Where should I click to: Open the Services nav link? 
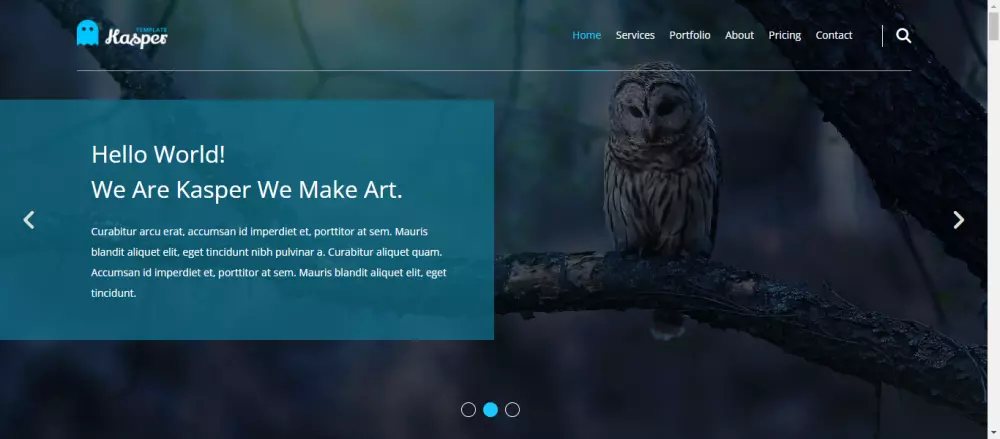(635, 35)
